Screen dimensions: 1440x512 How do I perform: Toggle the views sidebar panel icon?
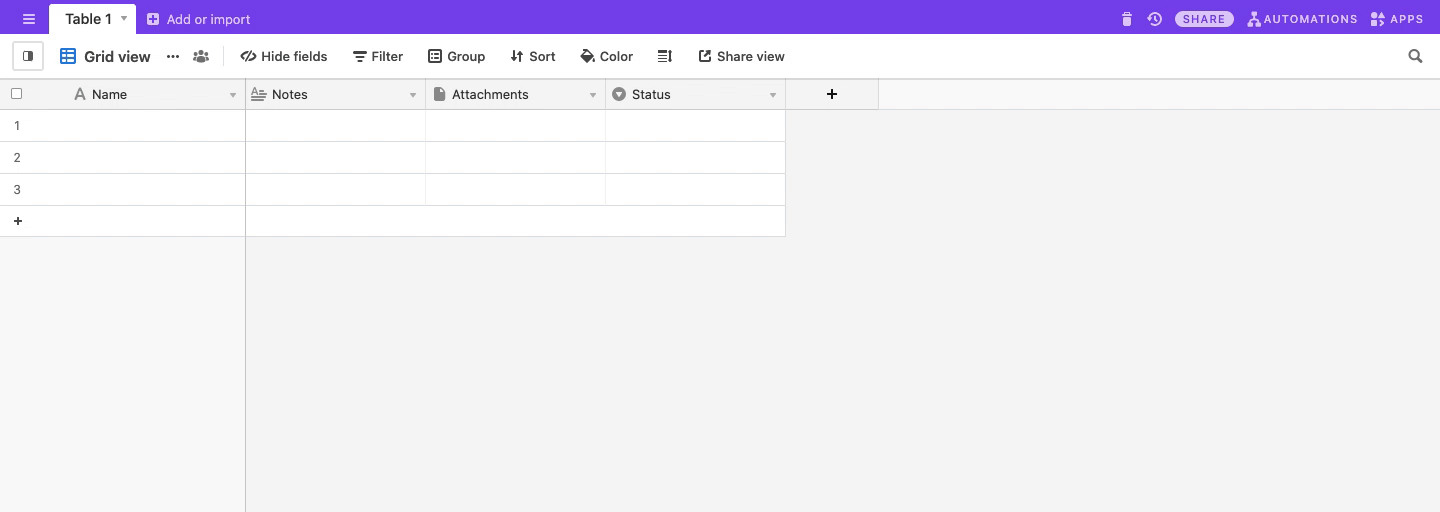coord(28,56)
